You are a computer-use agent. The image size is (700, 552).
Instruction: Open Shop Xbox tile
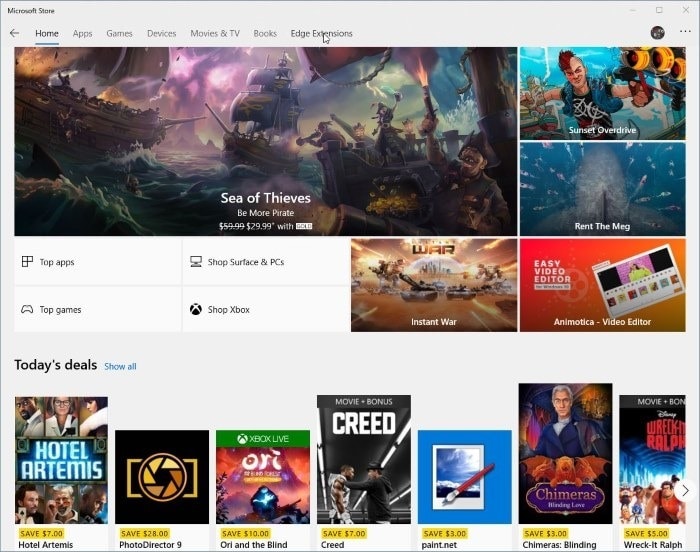point(266,309)
